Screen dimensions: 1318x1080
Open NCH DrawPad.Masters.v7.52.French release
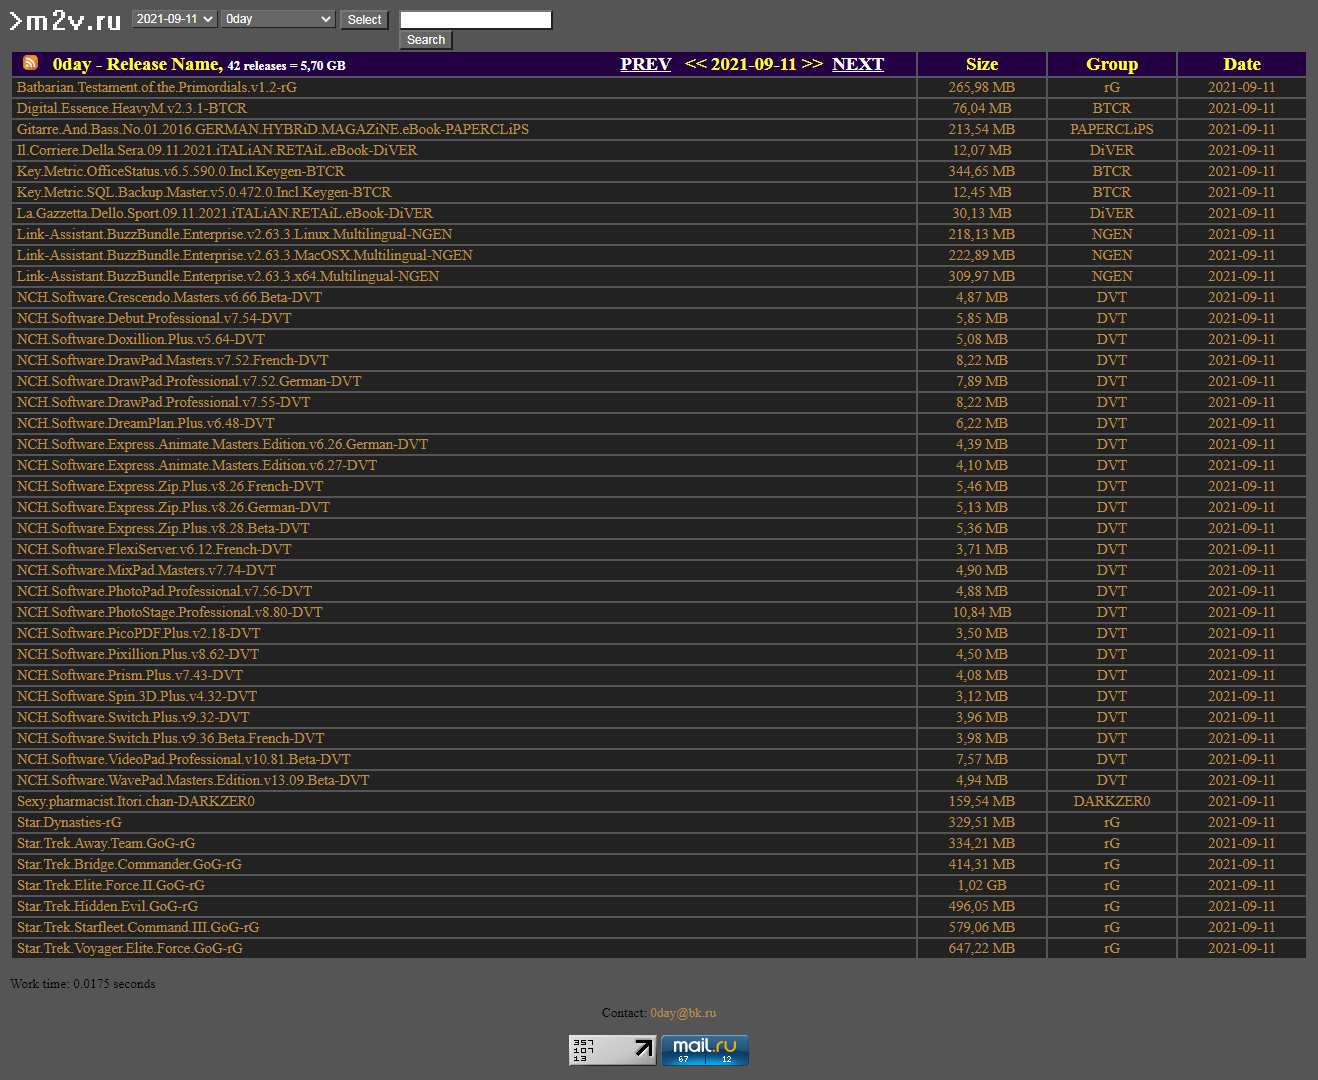pos(173,360)
